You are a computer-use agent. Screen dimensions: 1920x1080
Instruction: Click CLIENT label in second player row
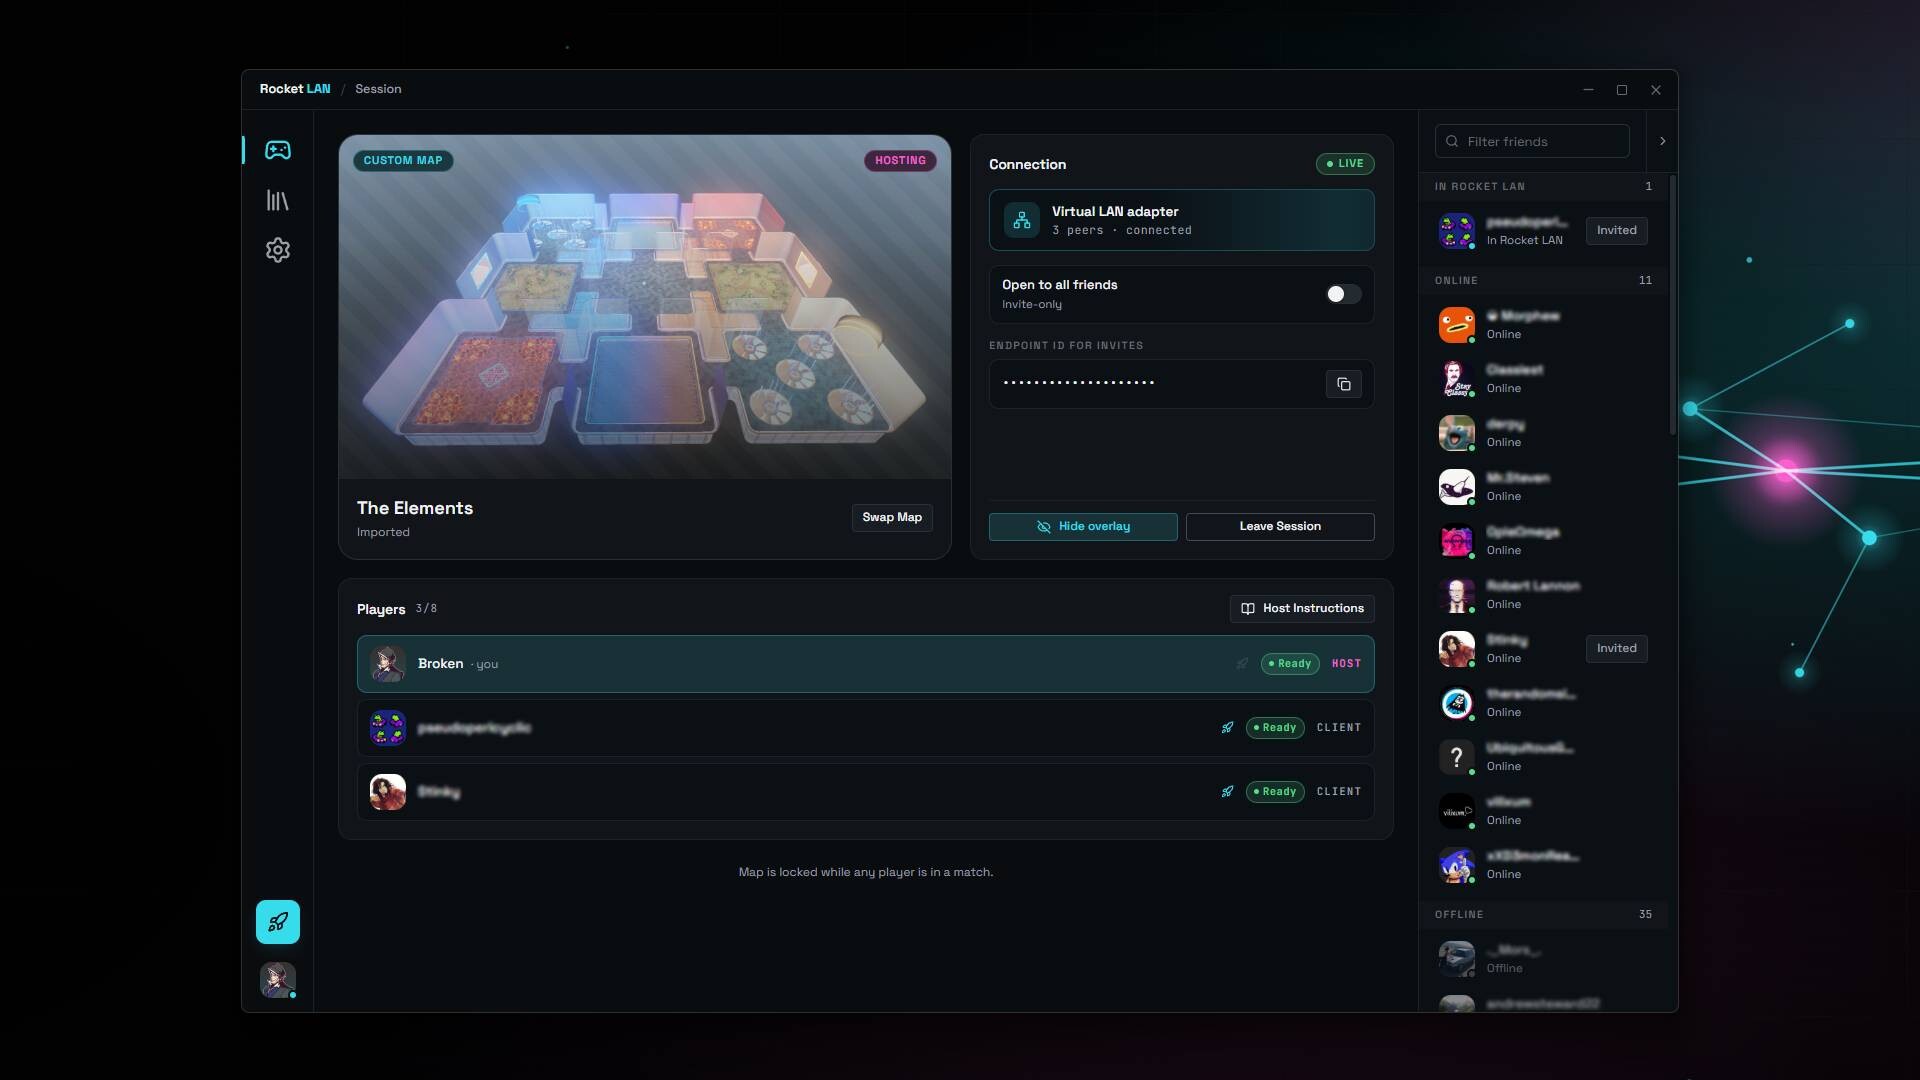(1339, 728)
